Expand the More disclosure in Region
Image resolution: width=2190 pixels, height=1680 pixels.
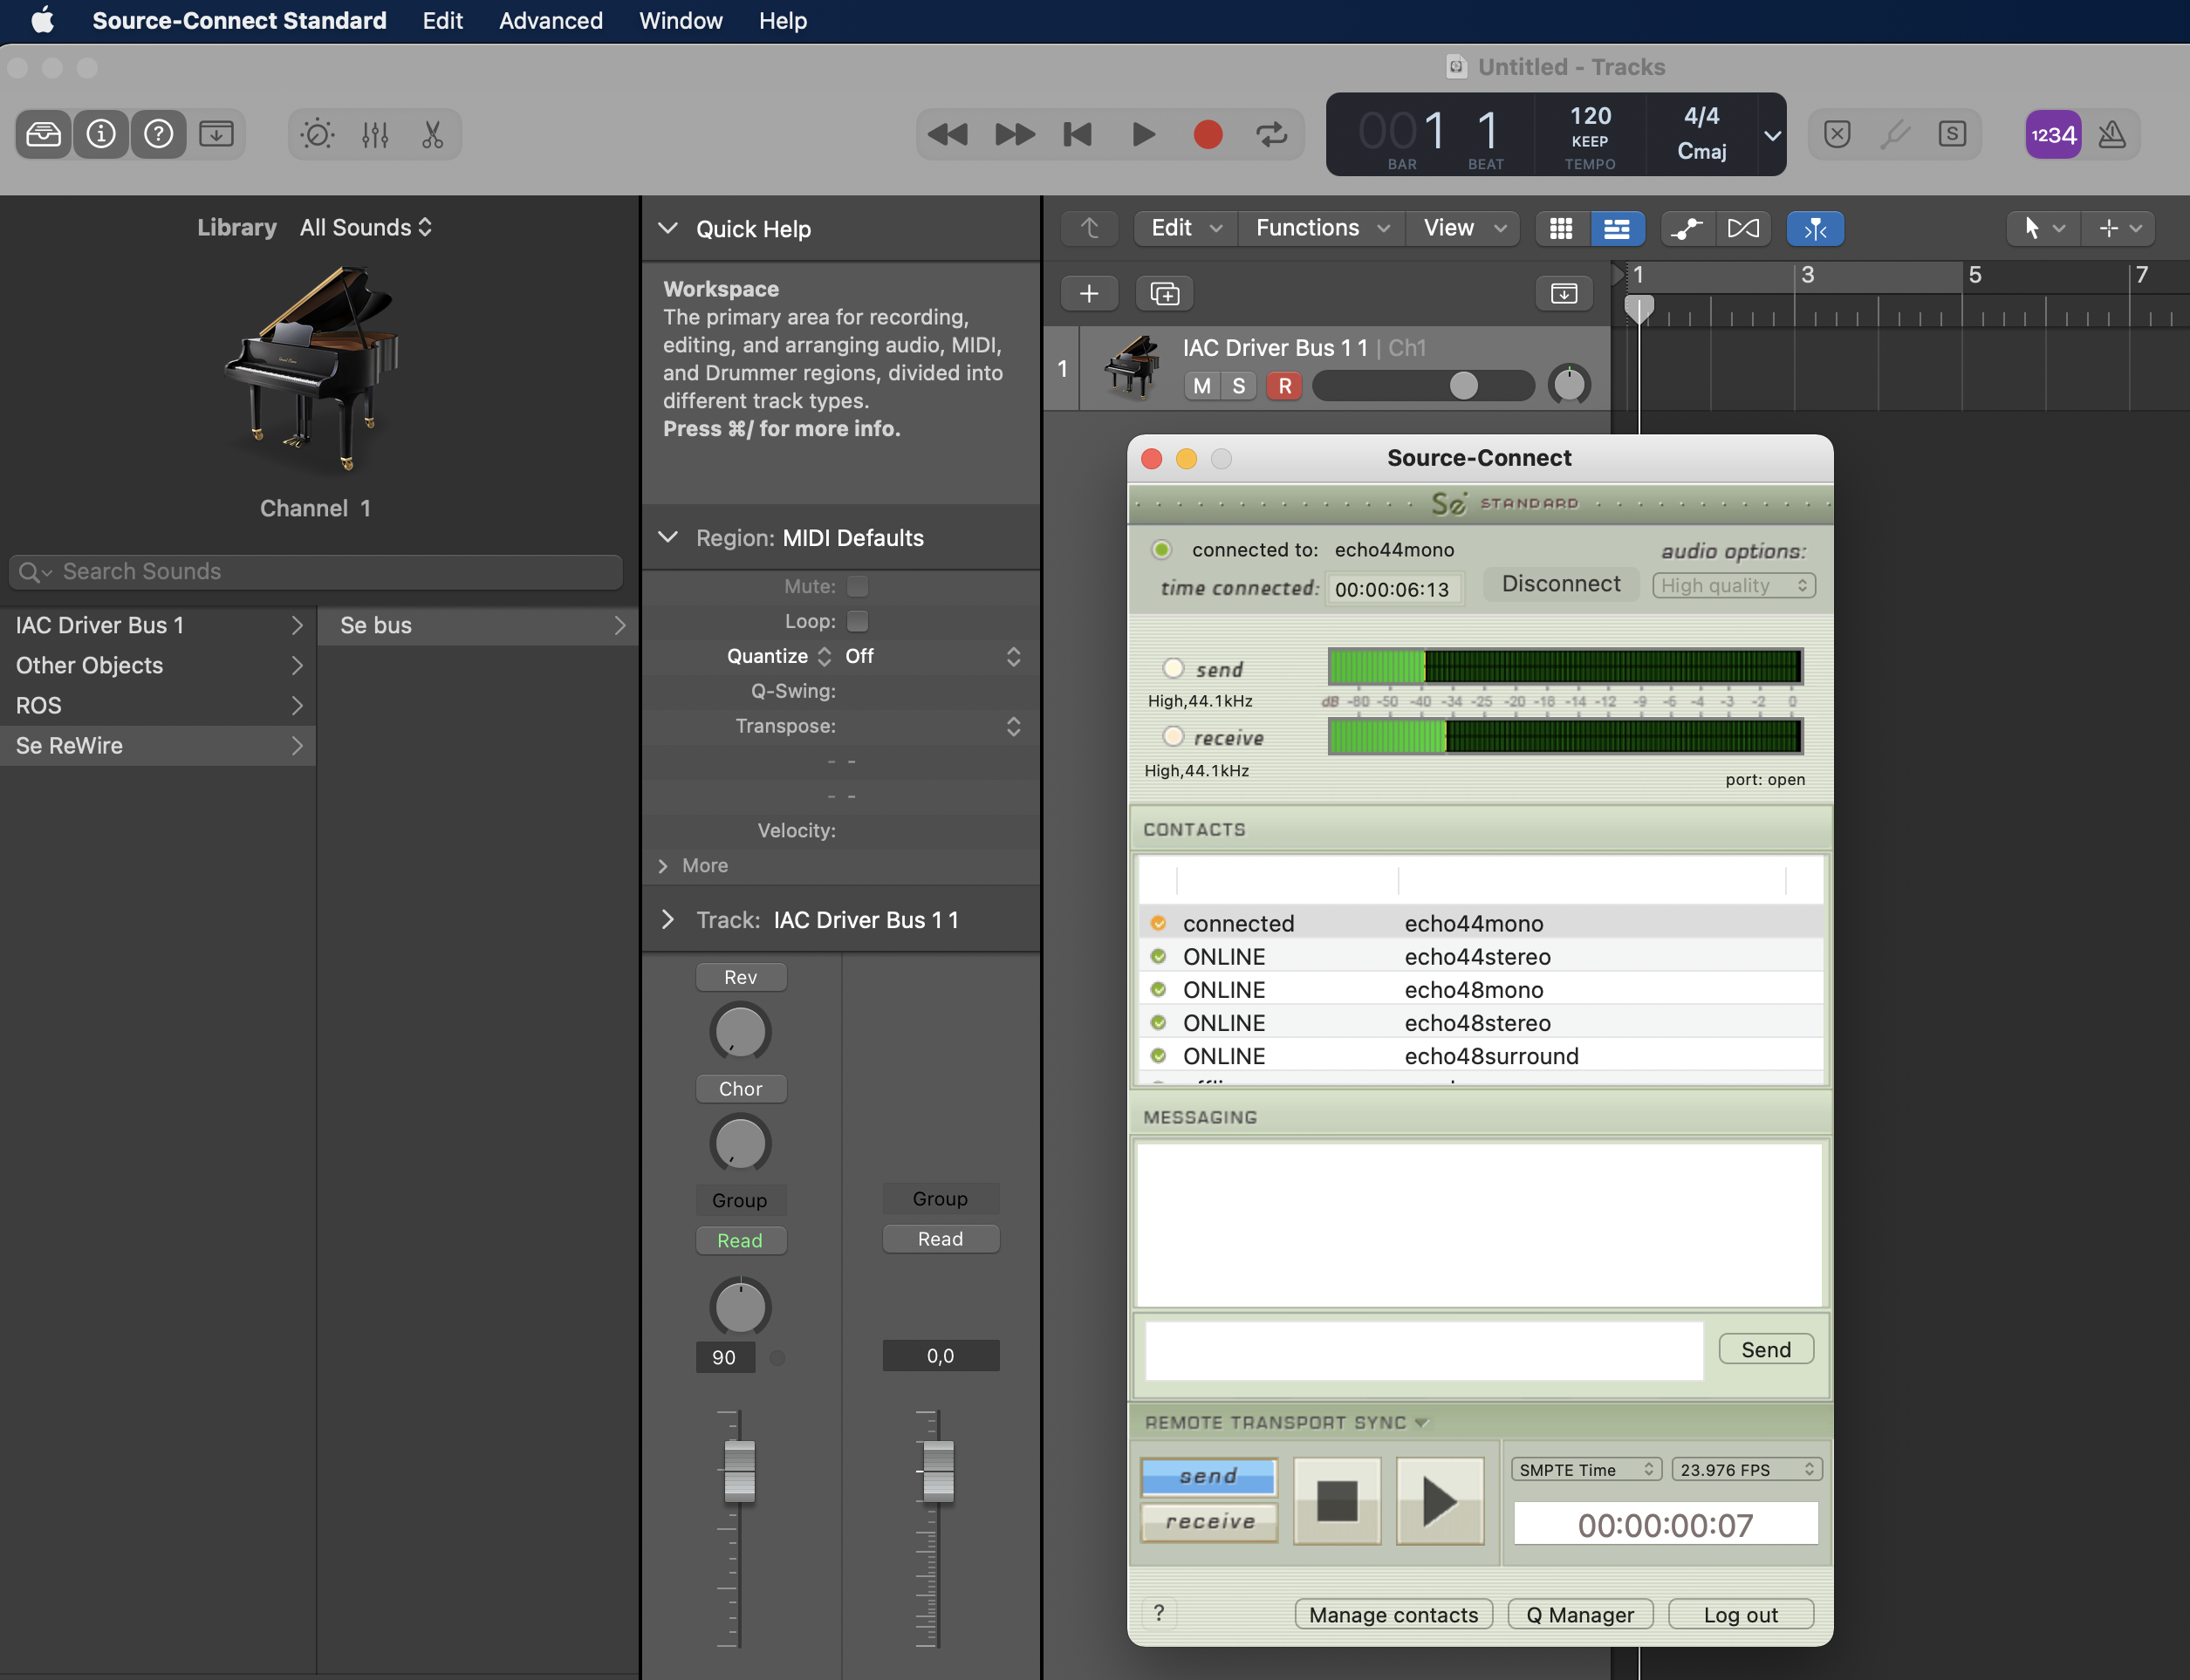(664, 866)
